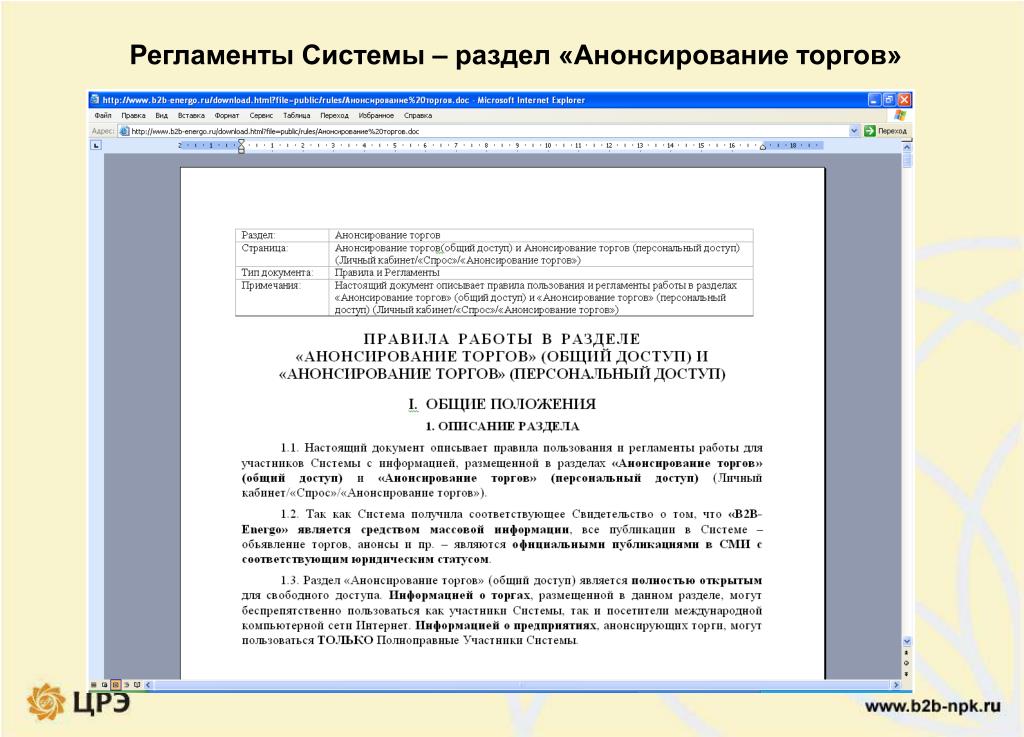
Task: Open the Справка menu
Action: pyautogui.click(x=418, y=116)
